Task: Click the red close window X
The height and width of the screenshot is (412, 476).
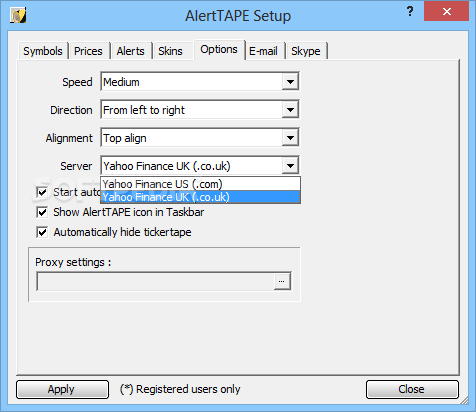Action: (446, 11)
